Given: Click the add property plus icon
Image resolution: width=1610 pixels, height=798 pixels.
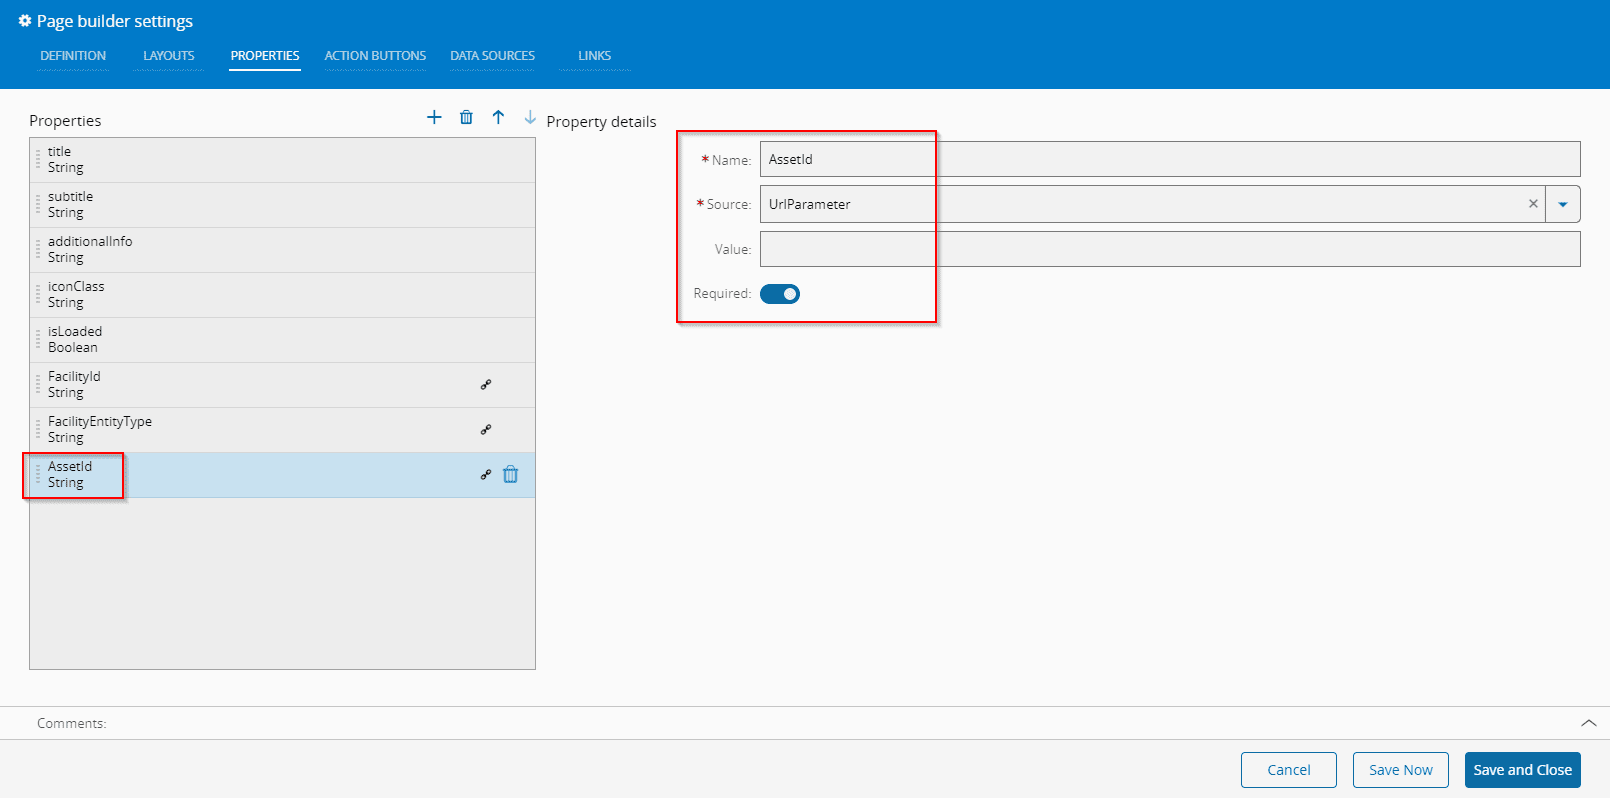Looking at the screenshot, I should coord(434,117).
